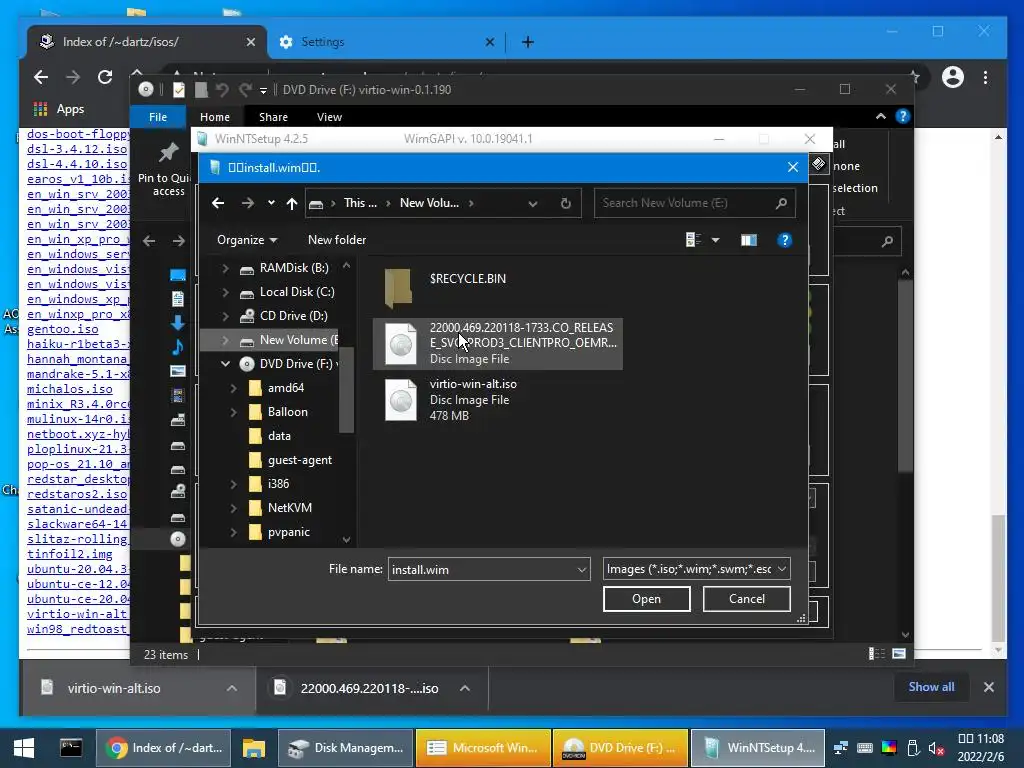1024x768 pixels.
Task: Open Explorer View ribbon tab
Action: pos(329,117)
